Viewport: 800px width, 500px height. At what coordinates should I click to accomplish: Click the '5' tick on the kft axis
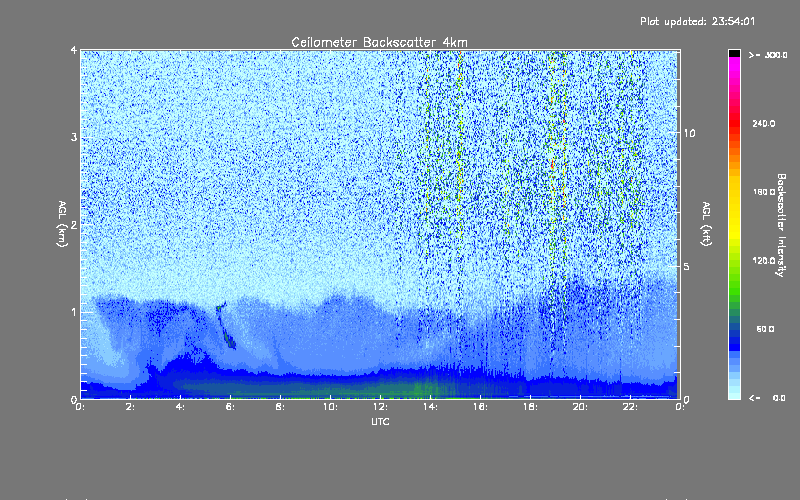click(x=687, y=266)
